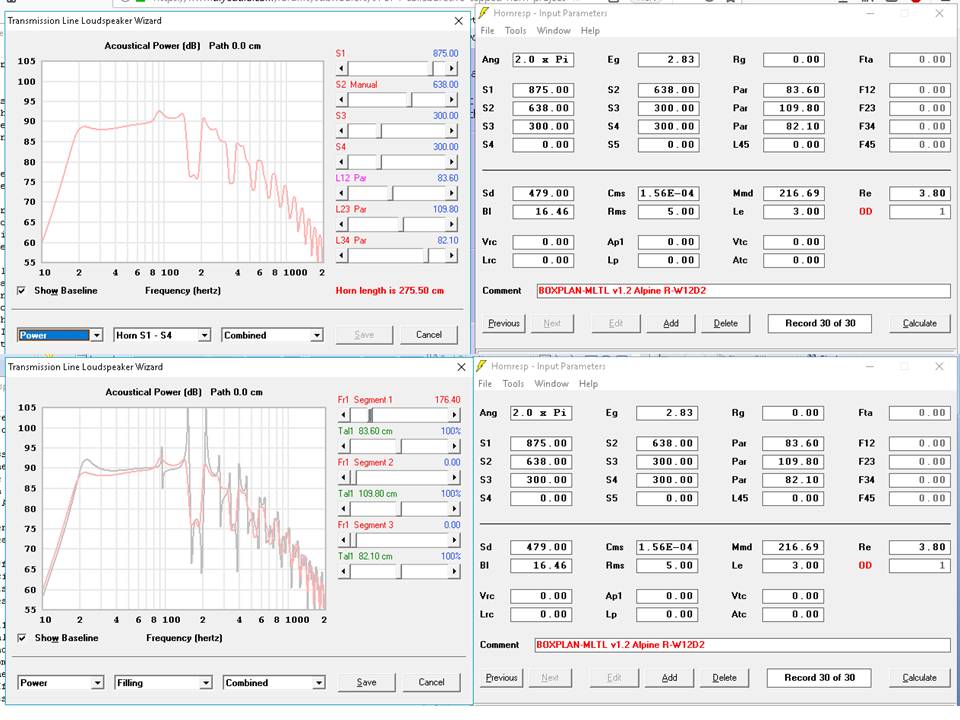Click S4 slider right arrow in top wizard

[x=452, y=162]
